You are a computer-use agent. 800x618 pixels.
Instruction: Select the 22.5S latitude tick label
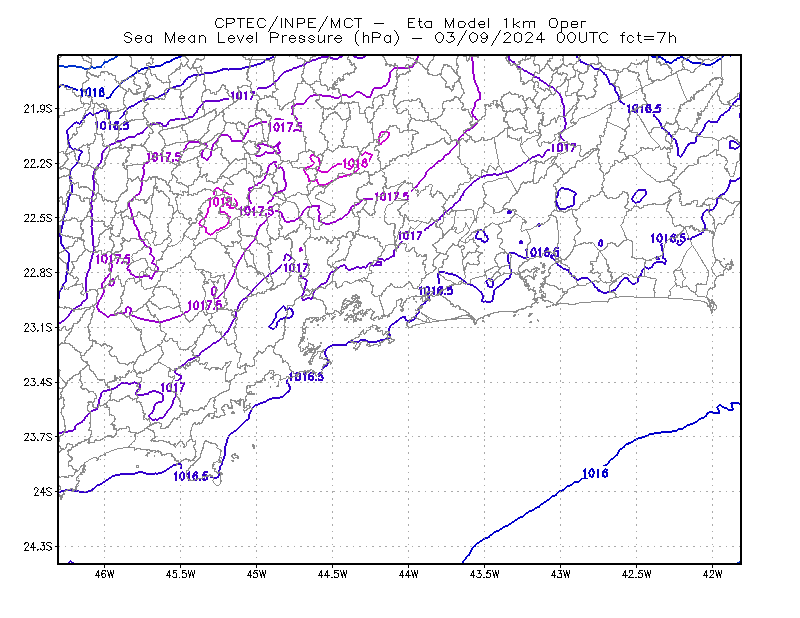38,218
